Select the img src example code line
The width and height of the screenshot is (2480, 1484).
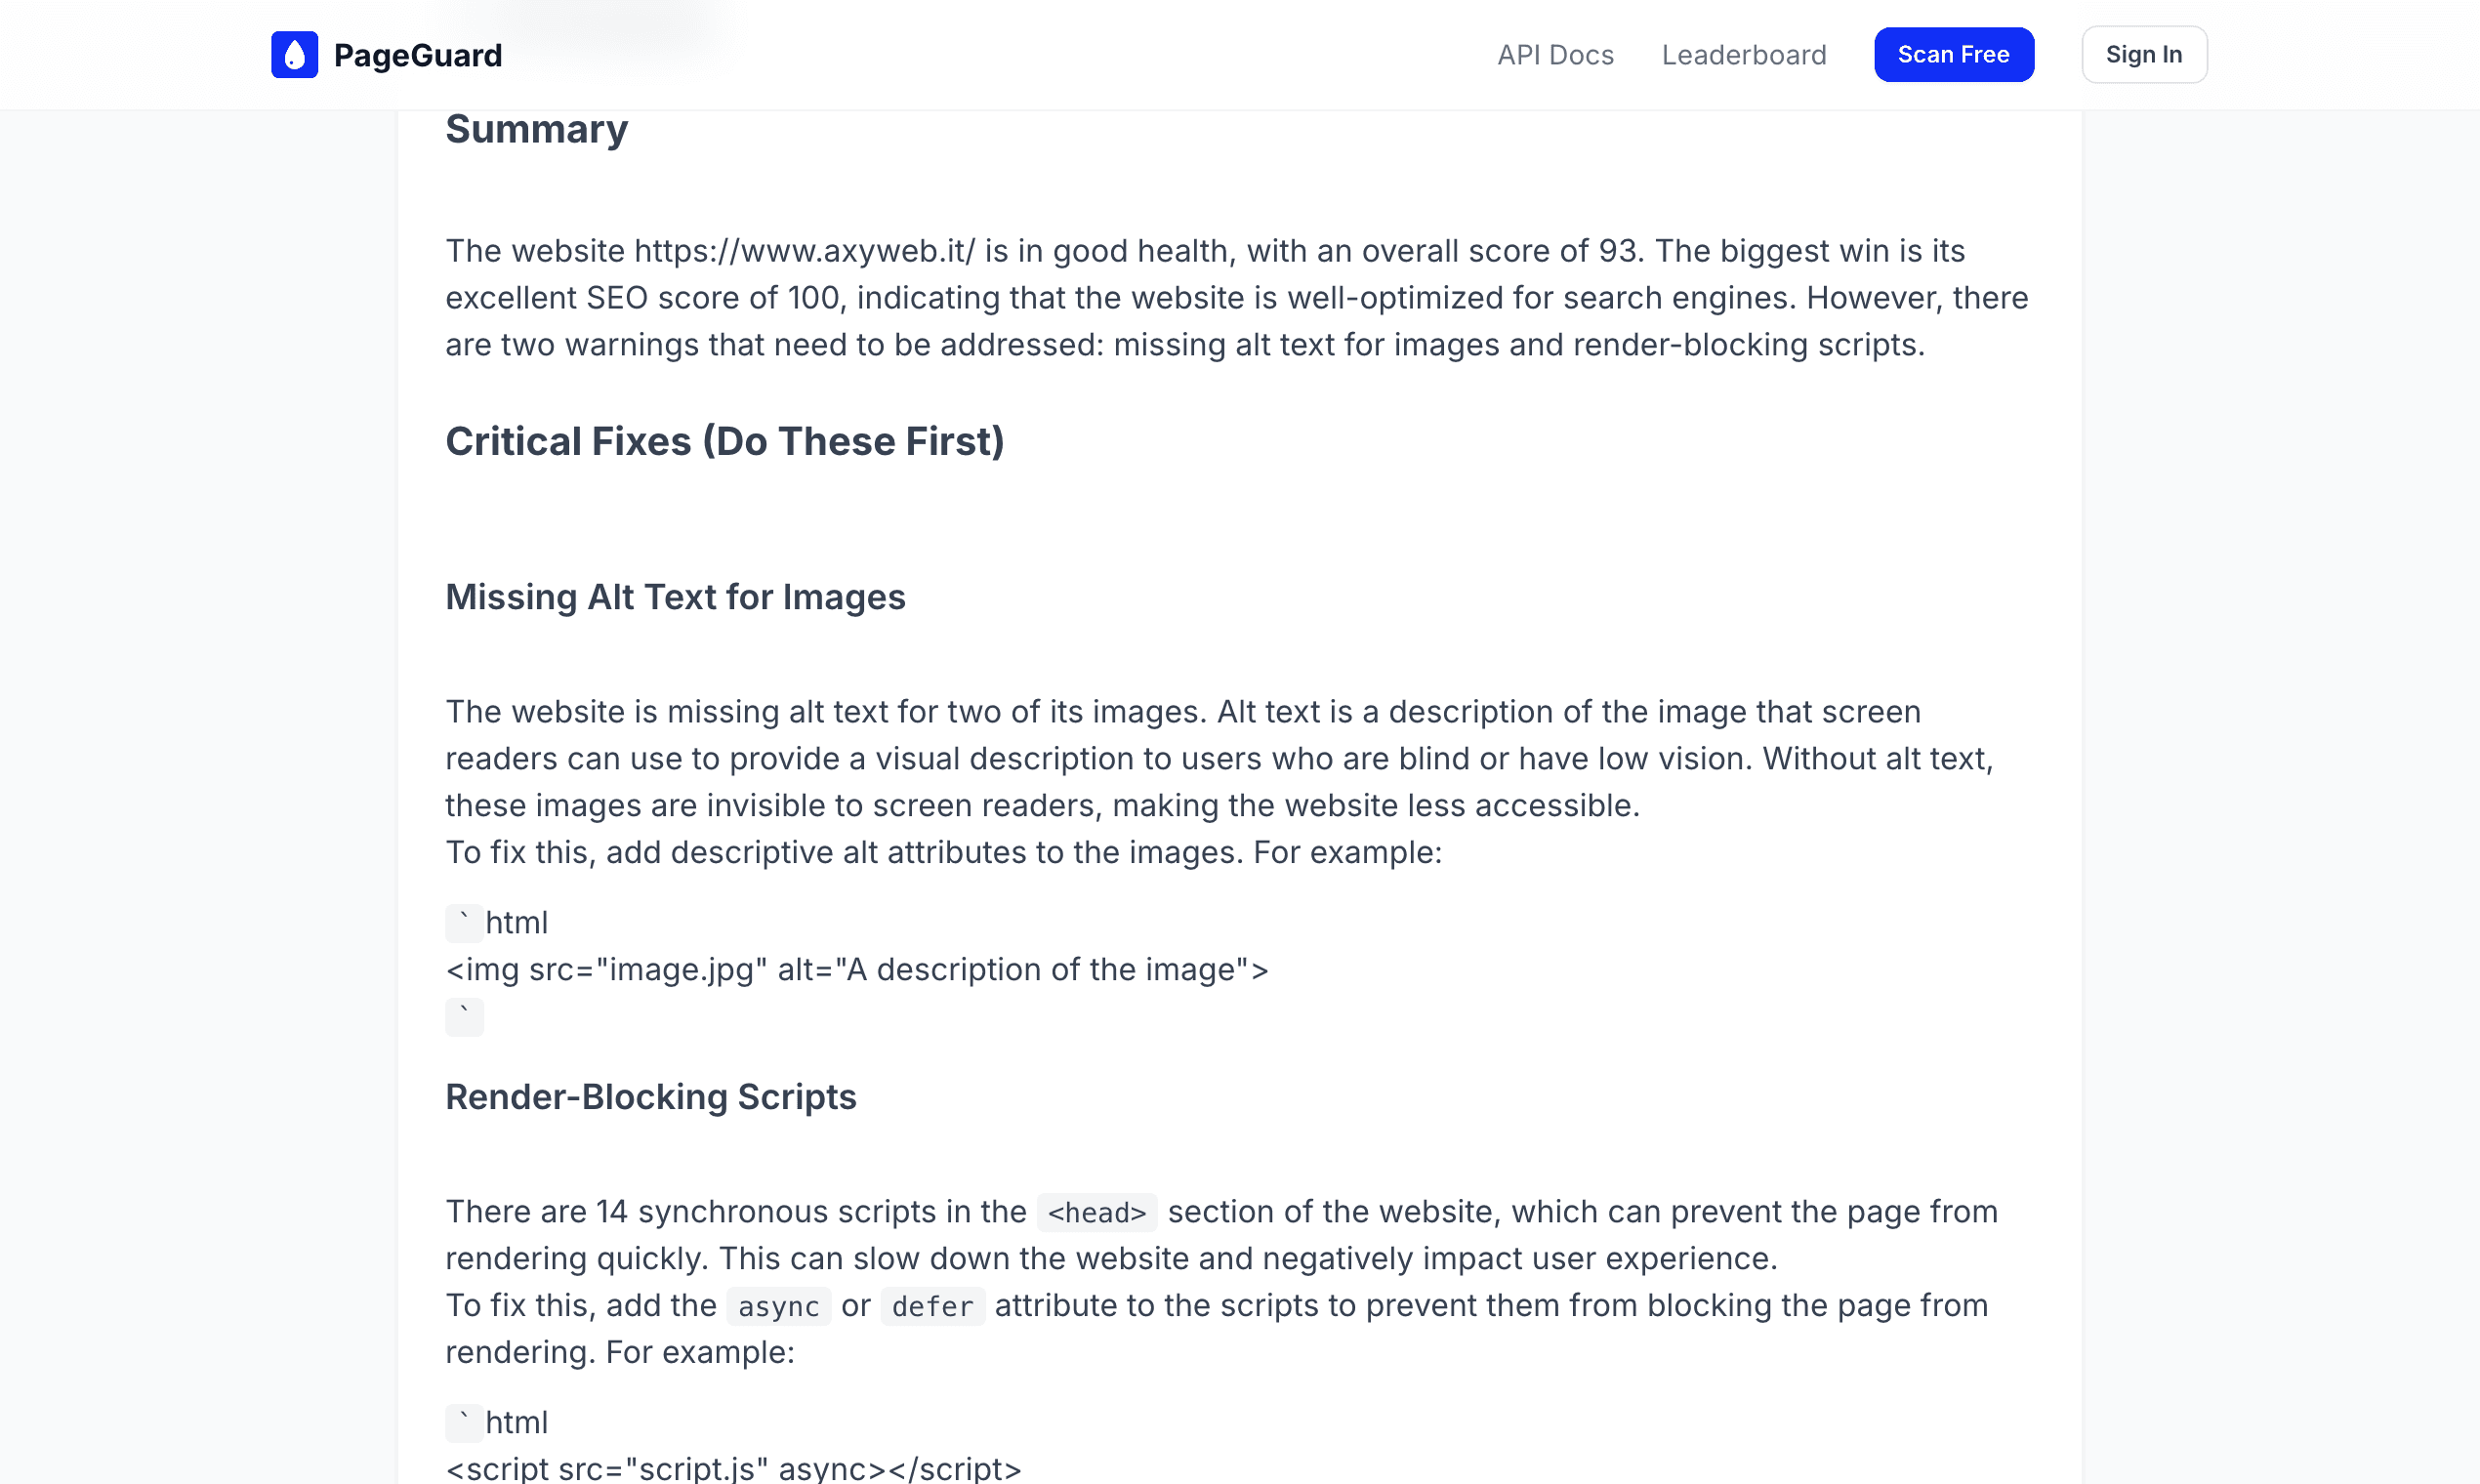coord(857,969)
